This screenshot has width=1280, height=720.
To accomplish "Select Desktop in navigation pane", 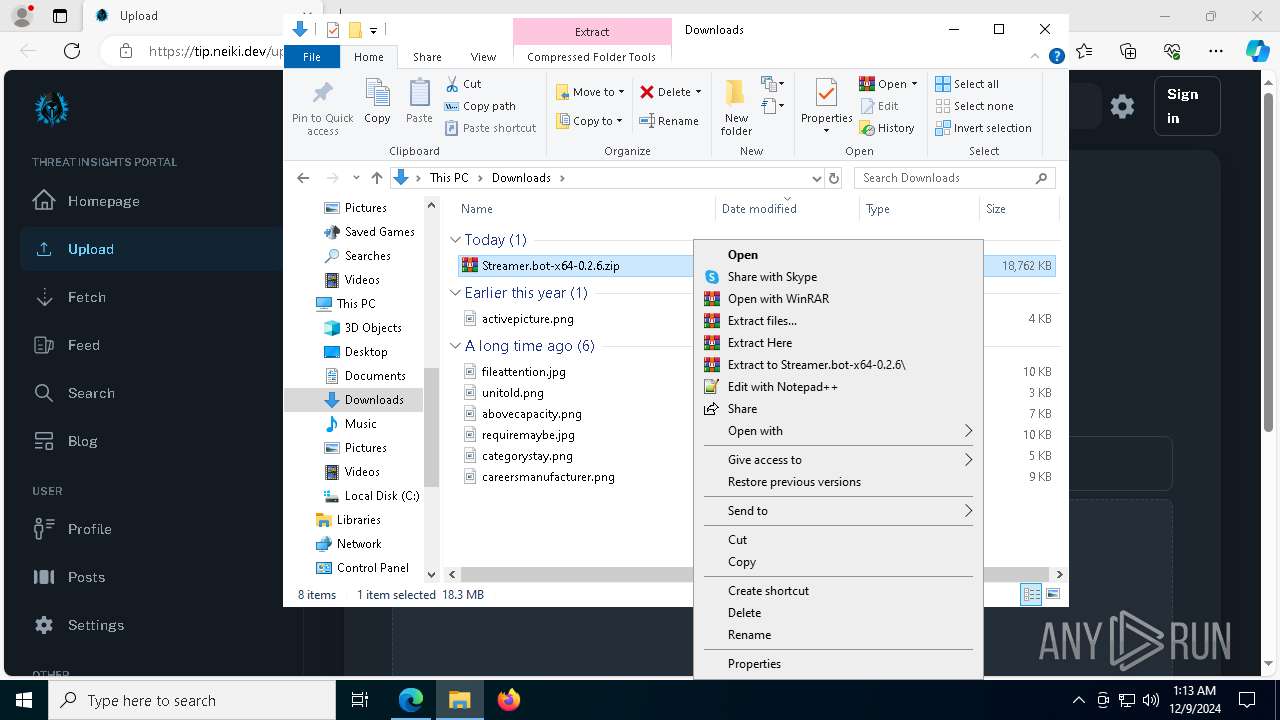I will pyautogui.click(x=366, y=352).
